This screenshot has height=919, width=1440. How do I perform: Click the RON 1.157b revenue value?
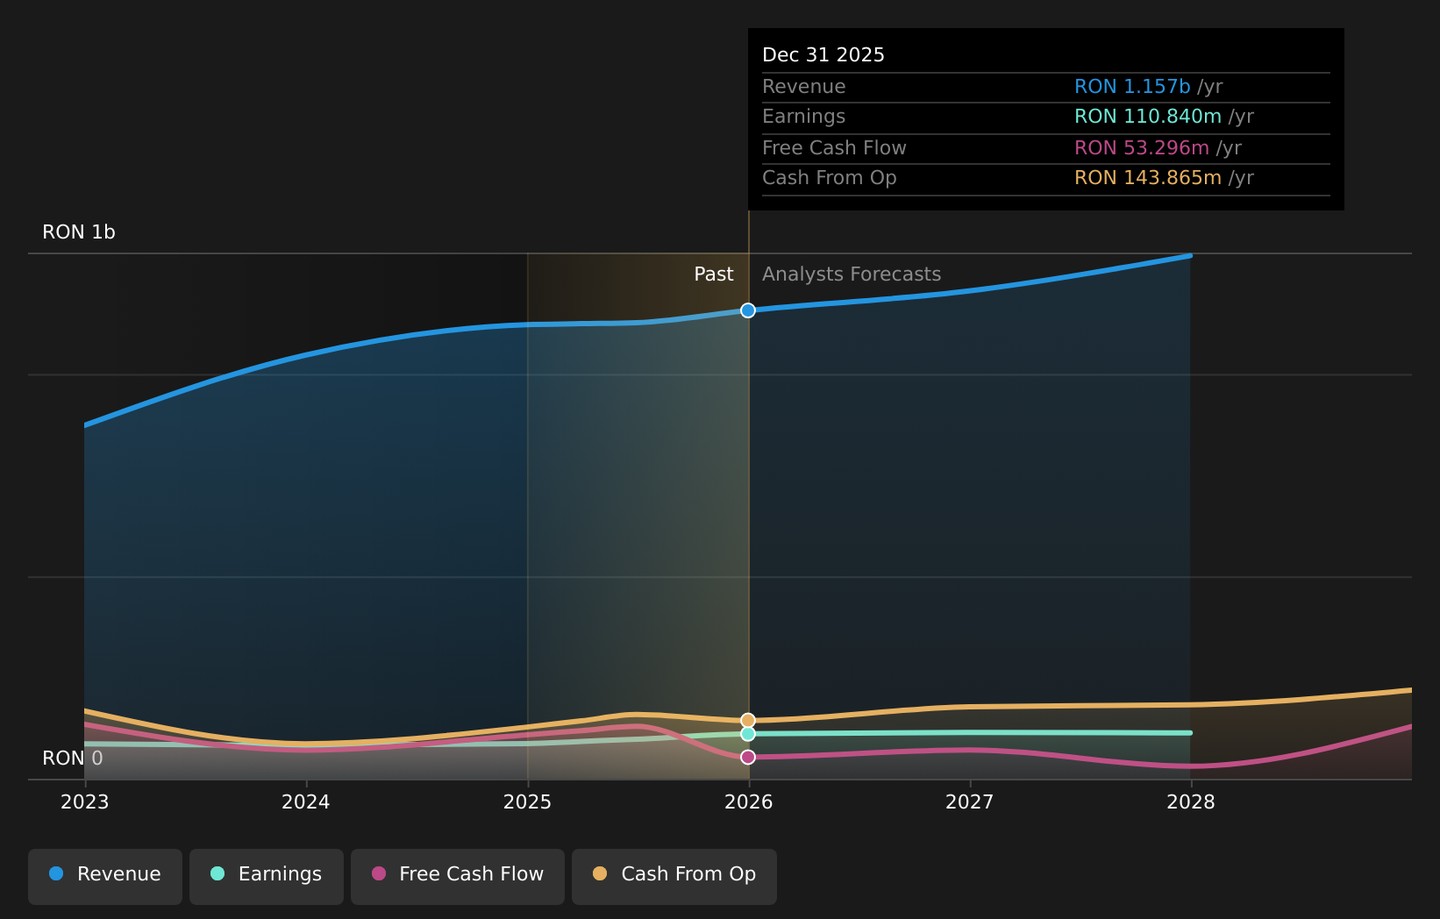click(1132, 87)
